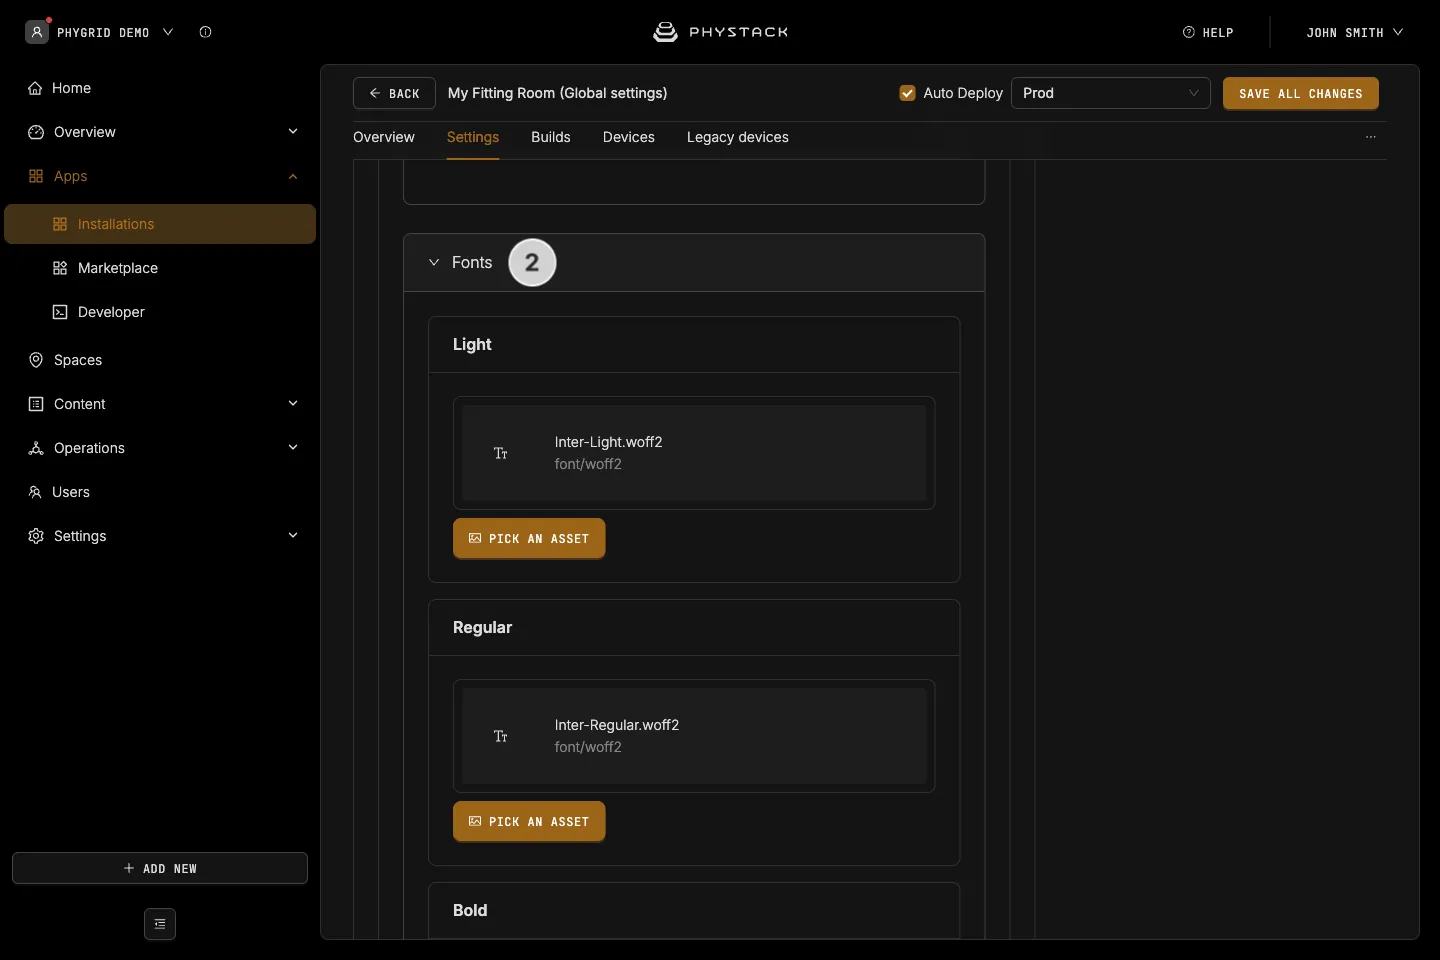1440x960 pixels.
Task: Click the Help question mark icon
Action: coord(1189,32)
